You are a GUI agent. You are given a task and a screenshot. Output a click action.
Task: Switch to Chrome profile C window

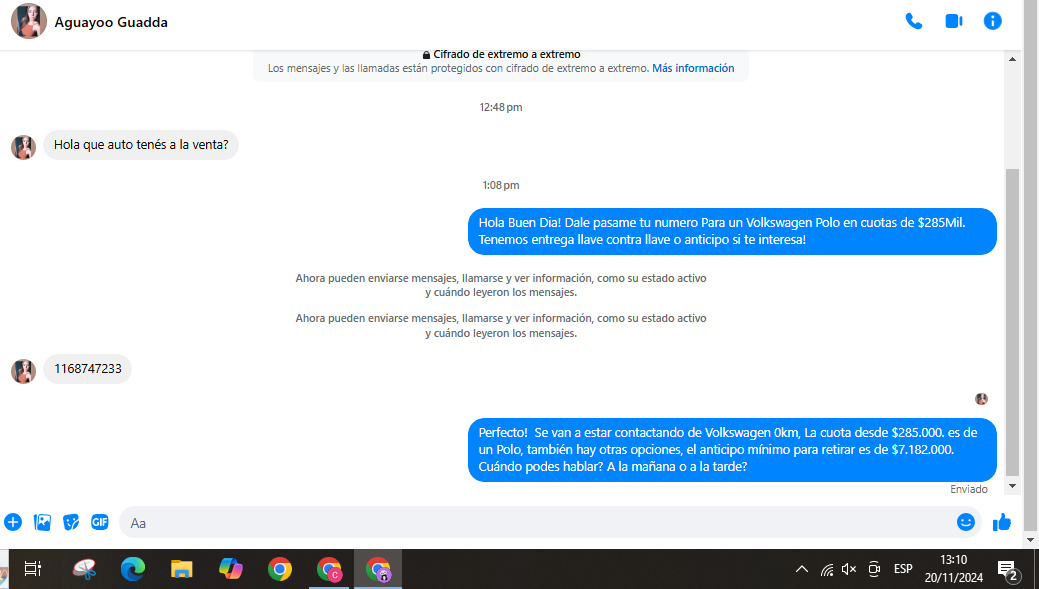[329, 569]
